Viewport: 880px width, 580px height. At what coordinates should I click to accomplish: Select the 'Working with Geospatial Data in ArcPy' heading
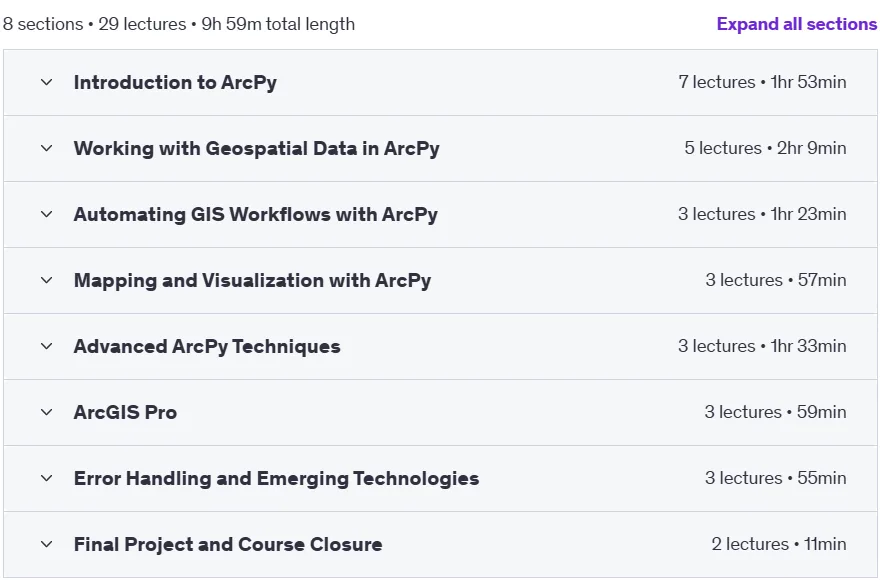click(256, 148)
